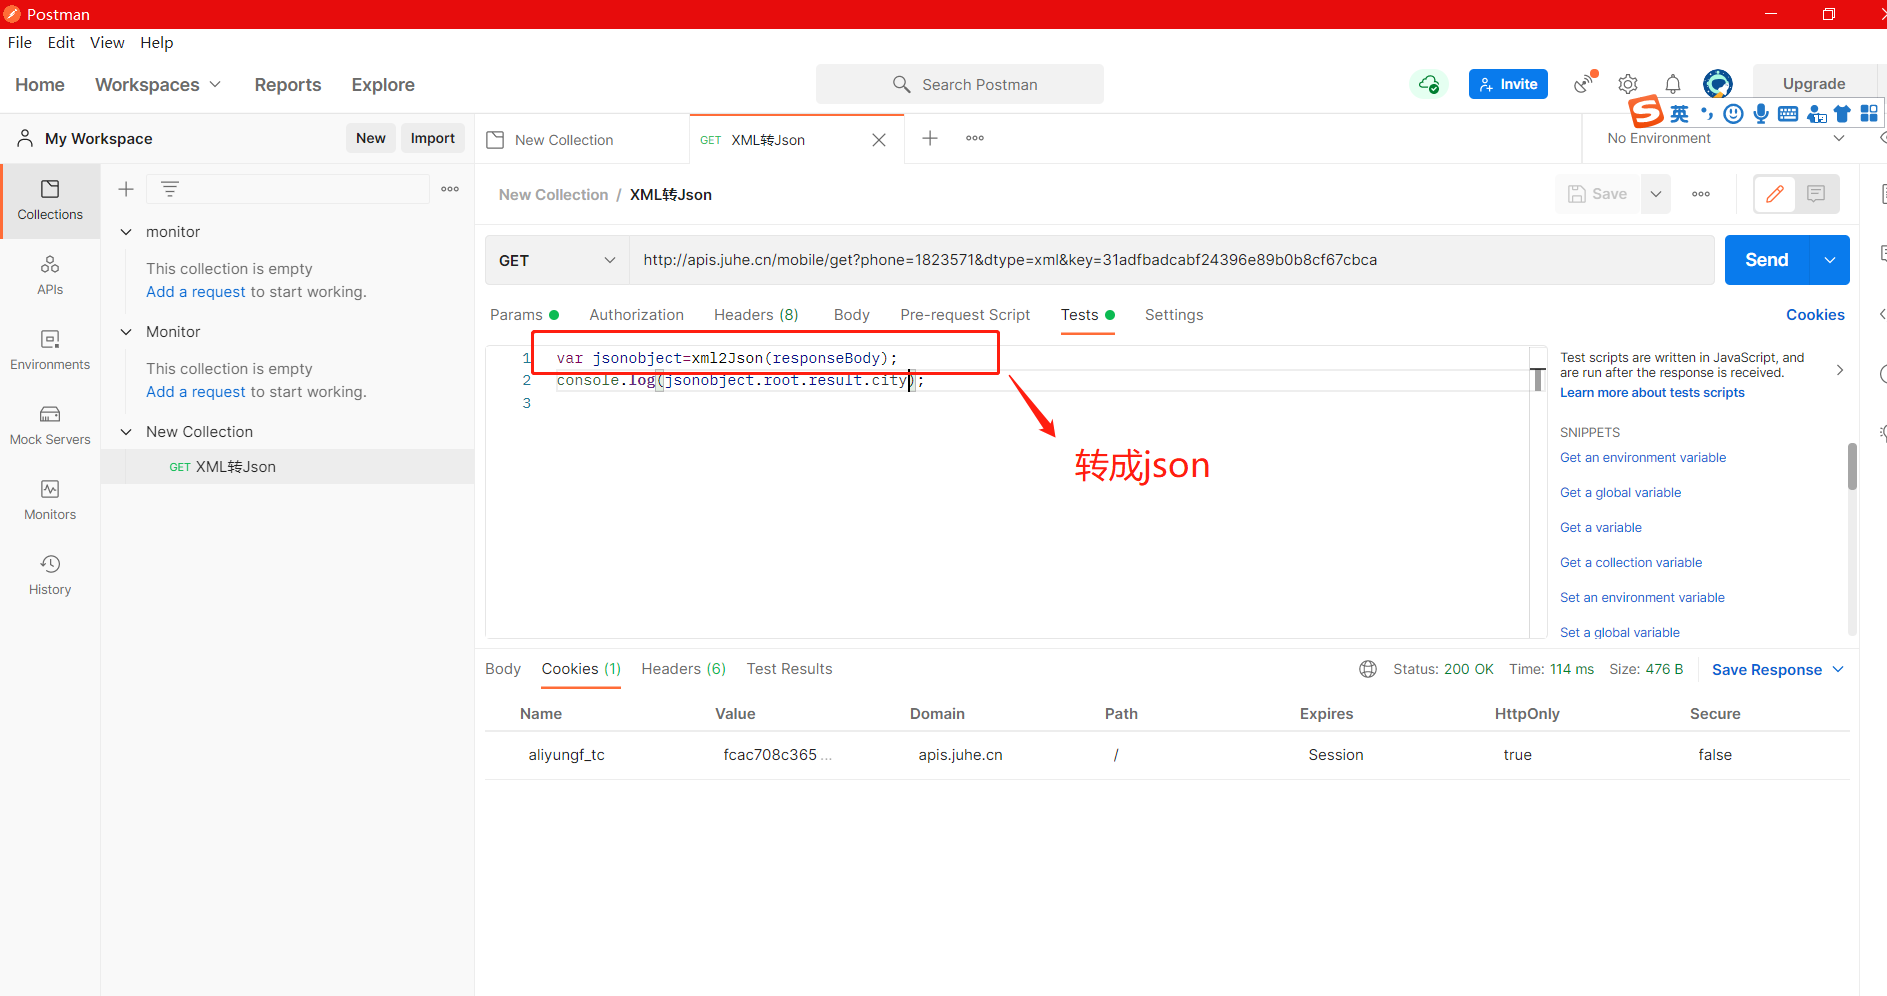Image resolution: width=1887 pixels, height=996 pixels.
Task: Open the History sidebar panel
Action: [50, 576]
